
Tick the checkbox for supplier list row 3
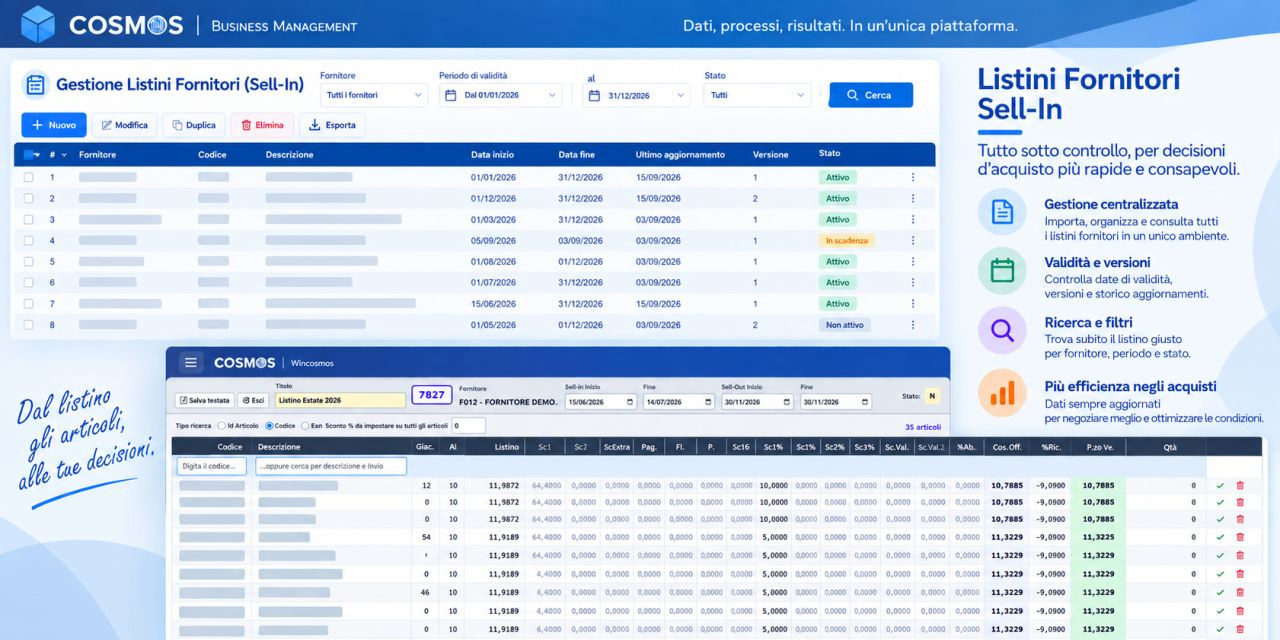pos(28,219)
